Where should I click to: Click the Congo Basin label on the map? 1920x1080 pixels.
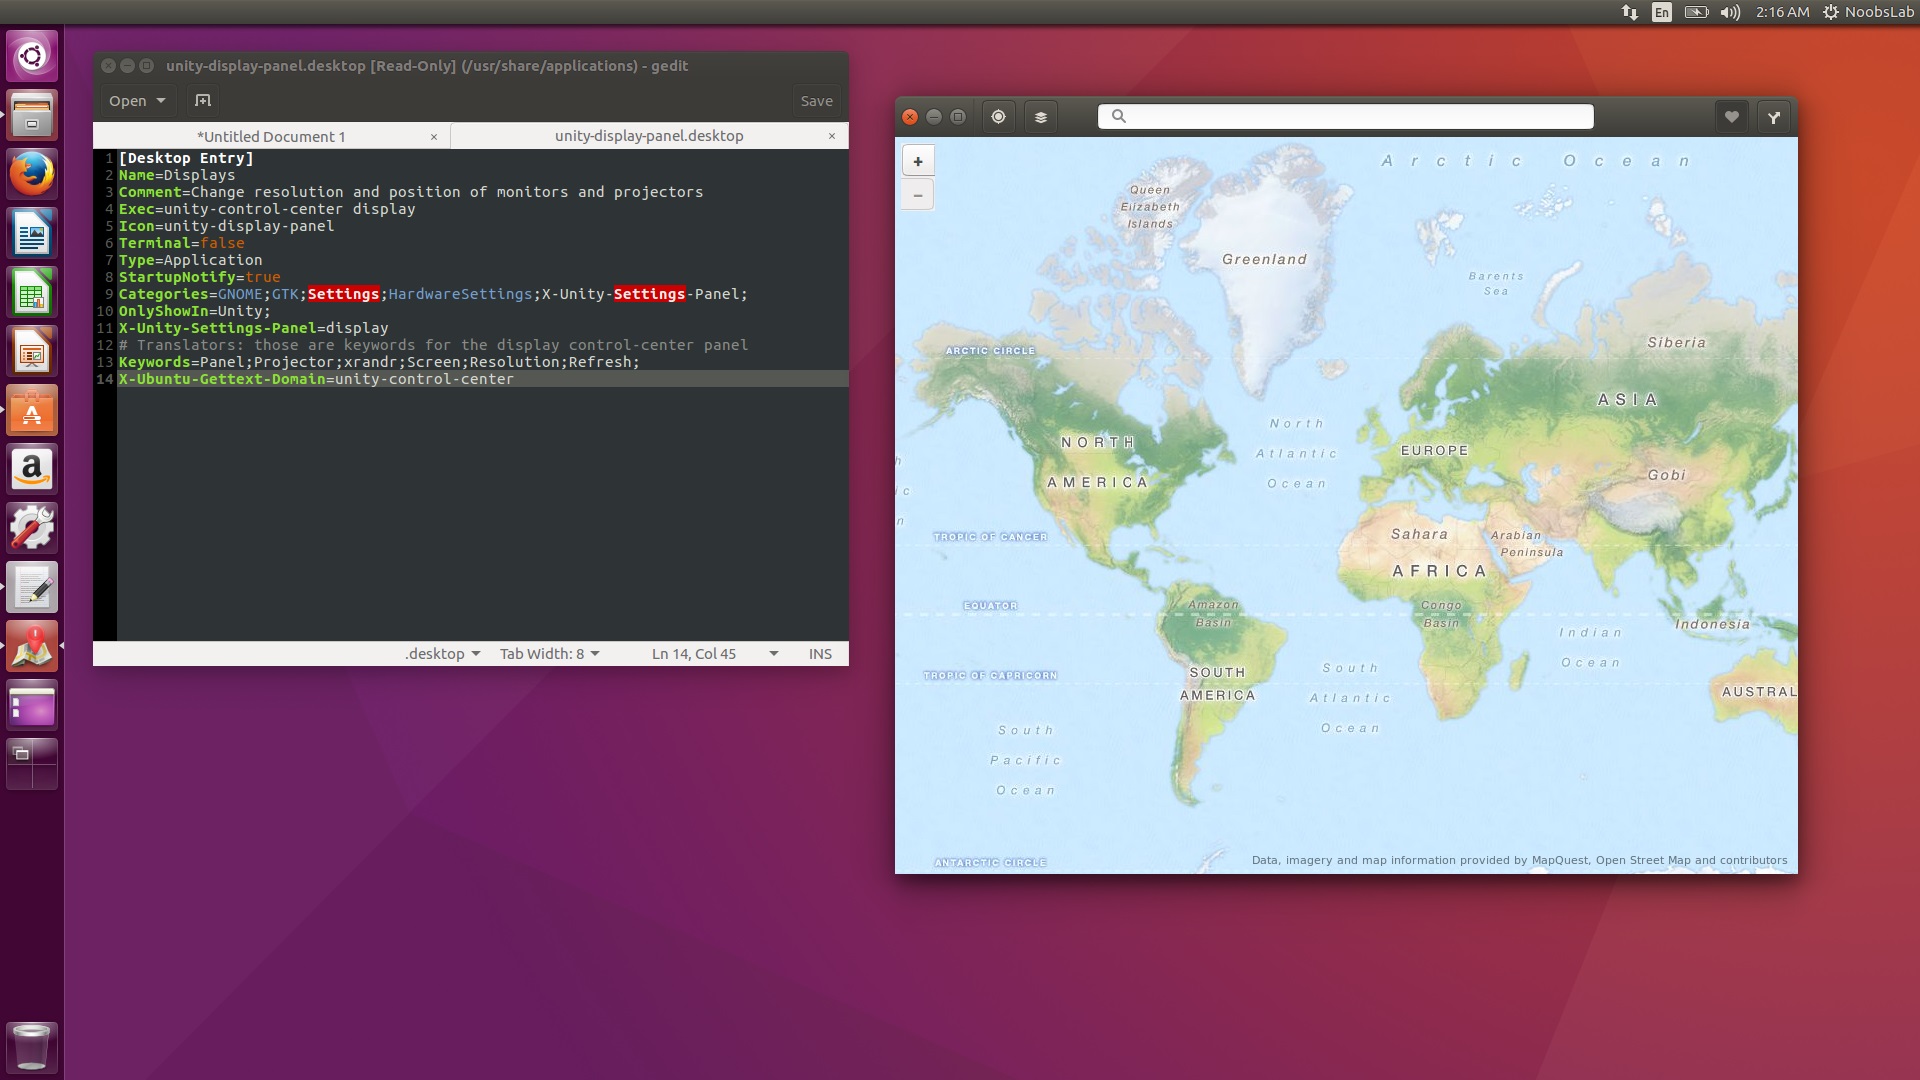tap(1441, 614)
